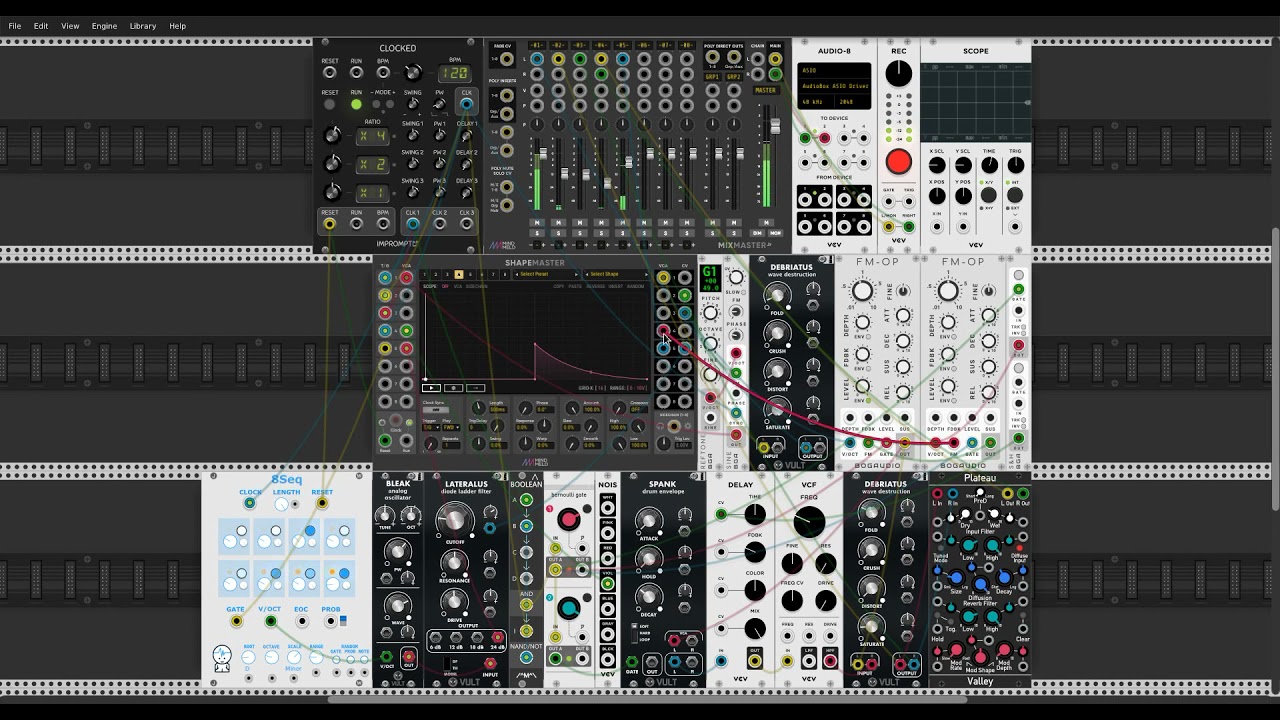Open the Audio-8 2048 block size selector
Screen dimensions: 1280x720
coord(852,102)
